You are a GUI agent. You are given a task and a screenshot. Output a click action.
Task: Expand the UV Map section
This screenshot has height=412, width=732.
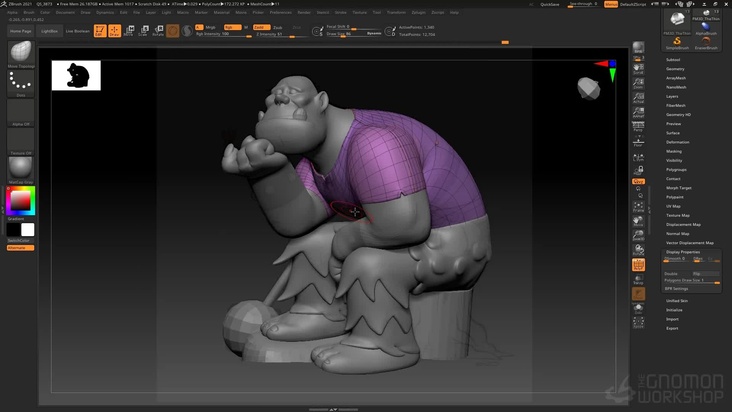pos(673,206)
